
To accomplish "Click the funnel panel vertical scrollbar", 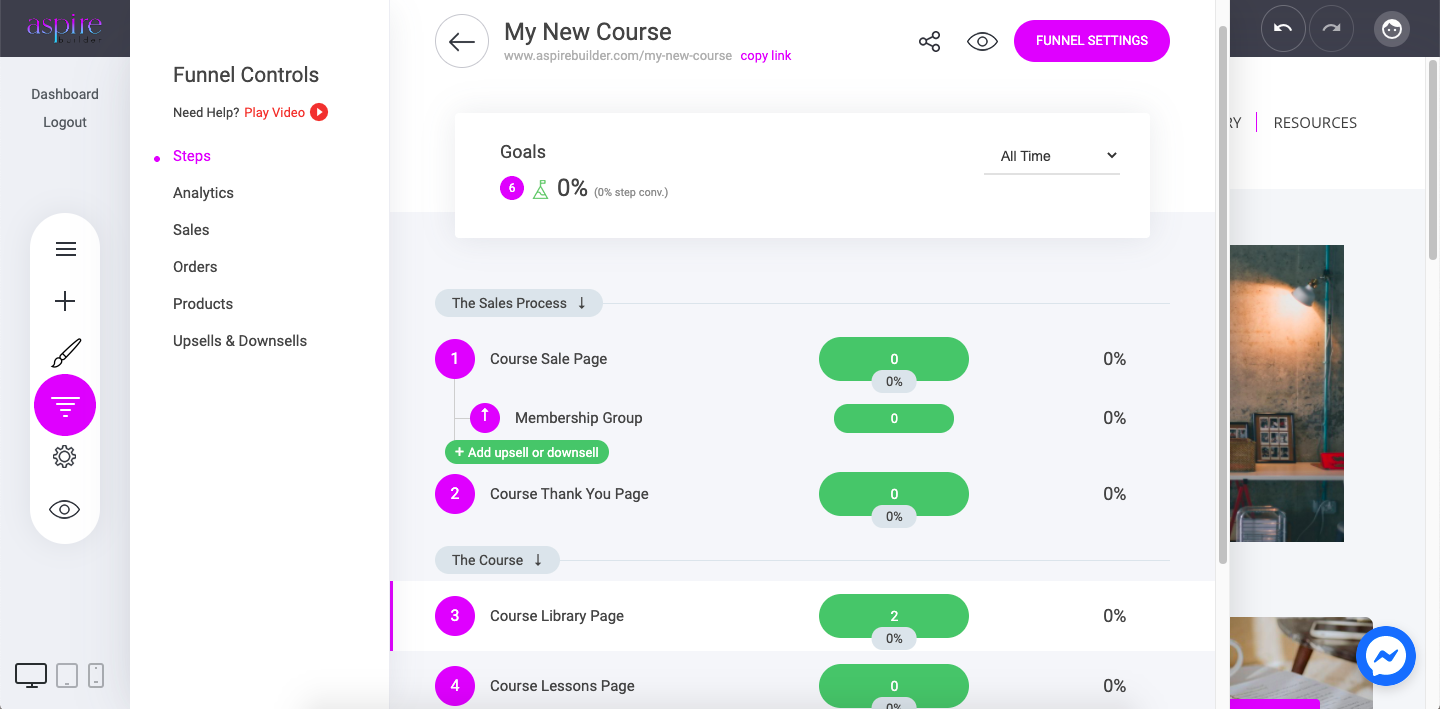I will 1222,294.
